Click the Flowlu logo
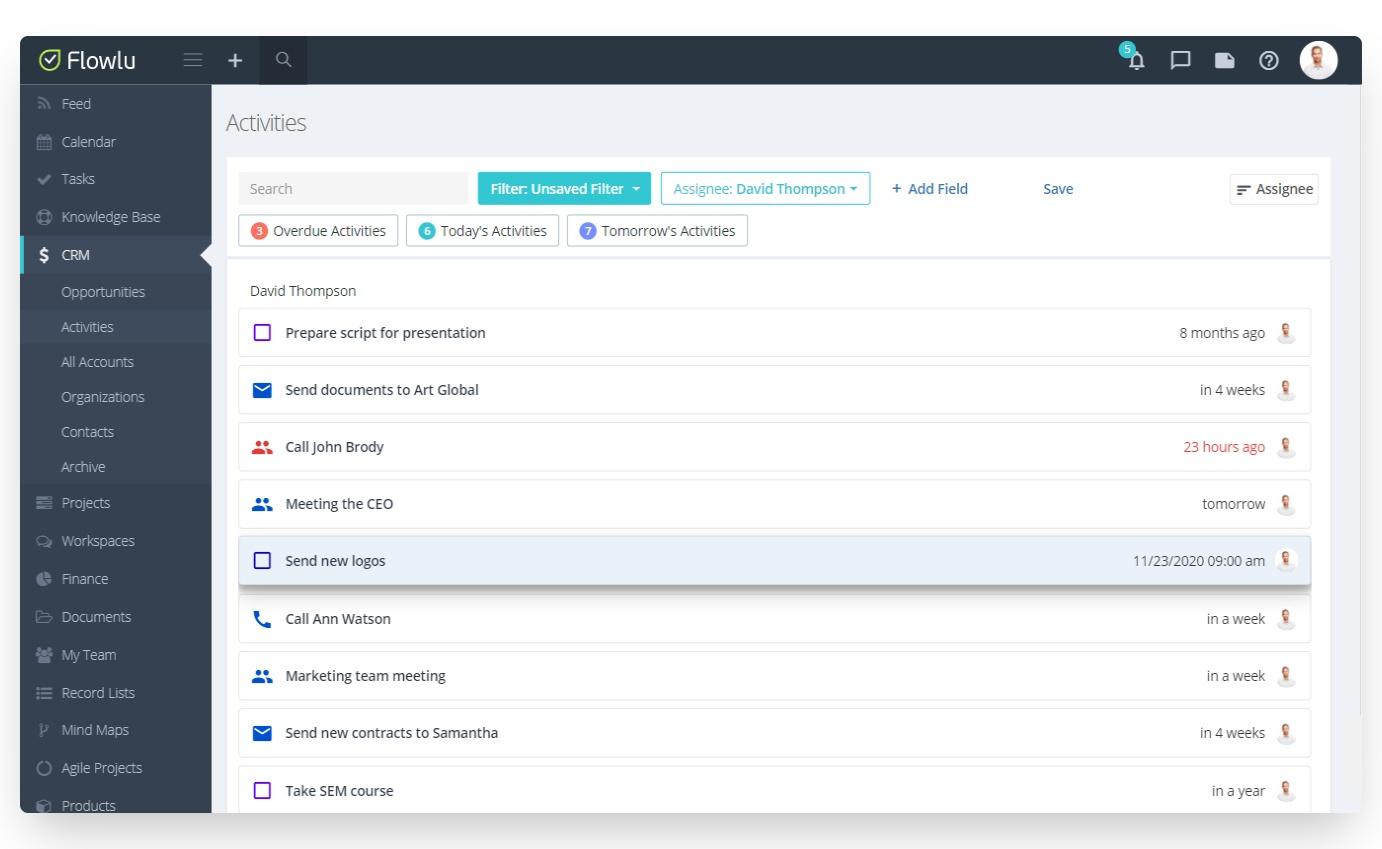This screenshot has height=849, width=1382. [87, 60]
